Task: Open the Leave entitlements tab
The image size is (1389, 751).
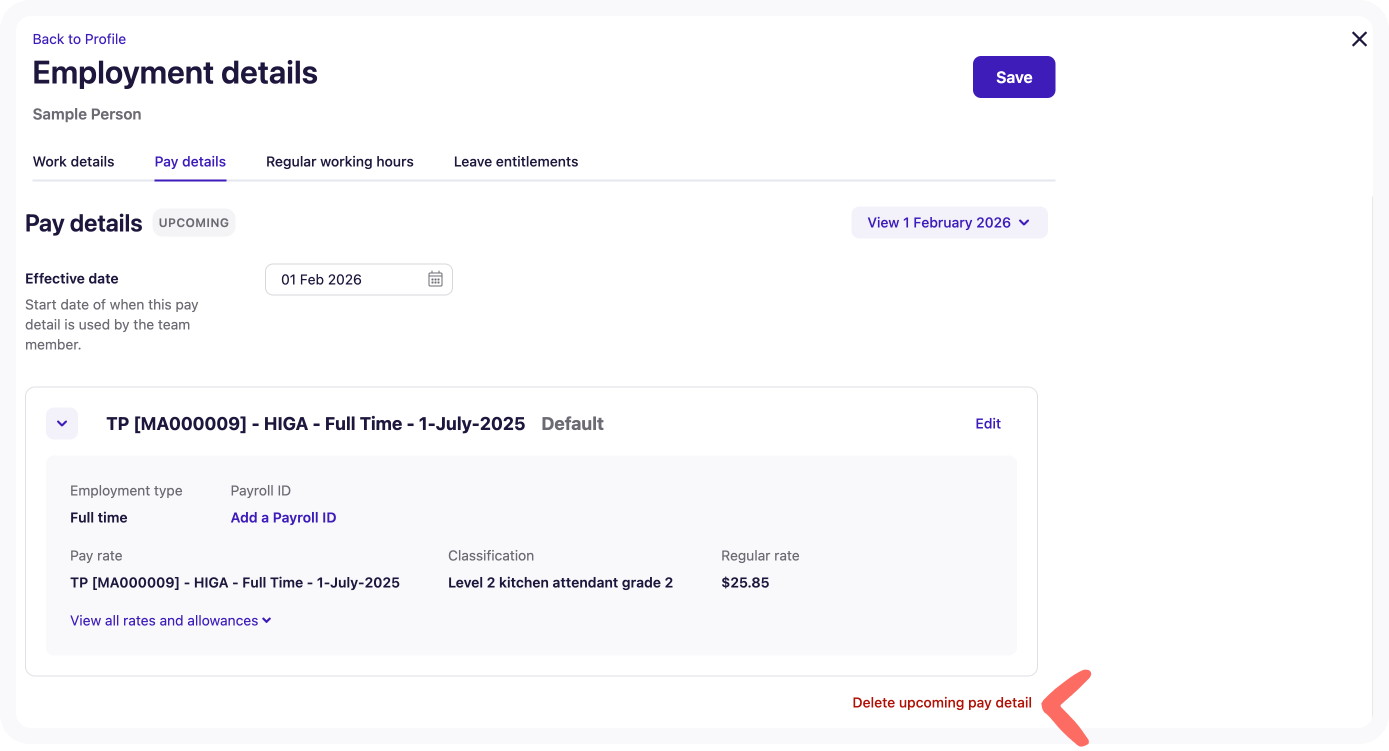Action: 515,162
